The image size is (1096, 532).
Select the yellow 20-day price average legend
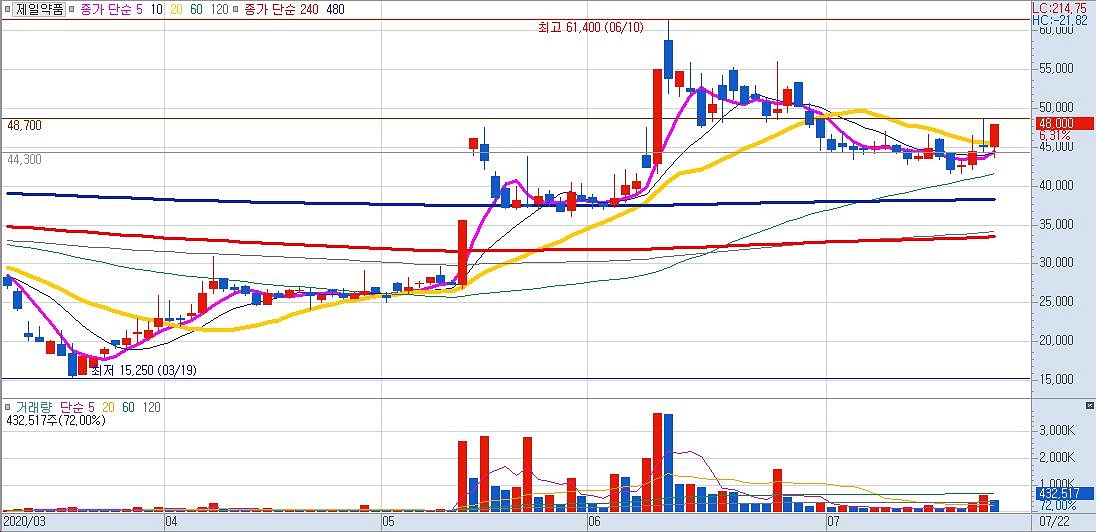coord(178,9)
